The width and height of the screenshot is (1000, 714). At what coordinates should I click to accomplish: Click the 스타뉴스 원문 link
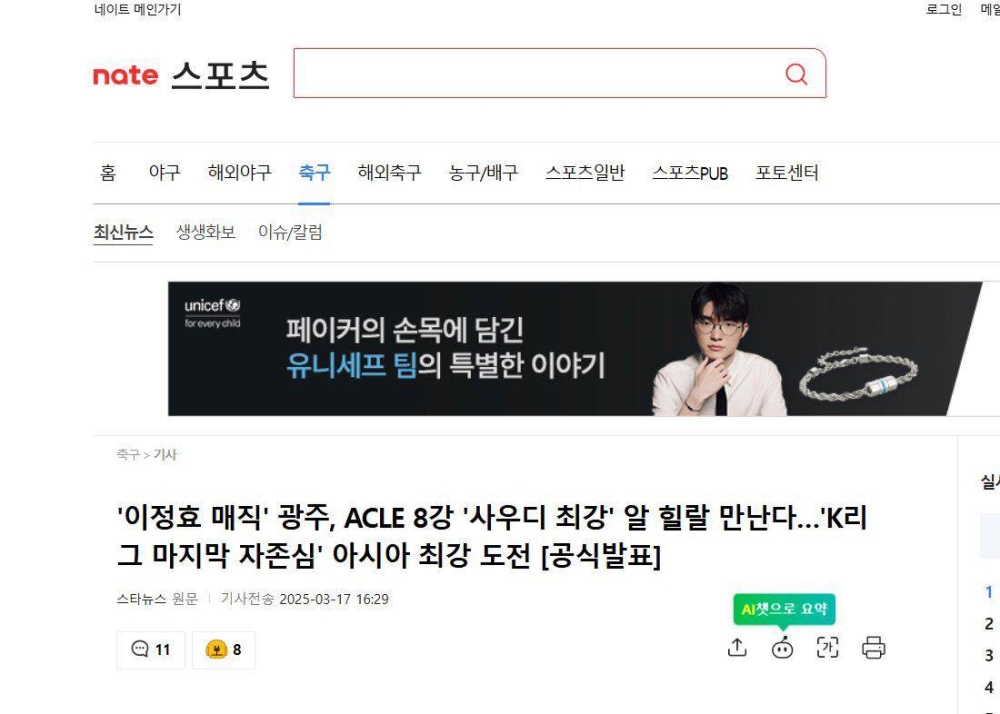pyautogui.click(x=158, y=599)
